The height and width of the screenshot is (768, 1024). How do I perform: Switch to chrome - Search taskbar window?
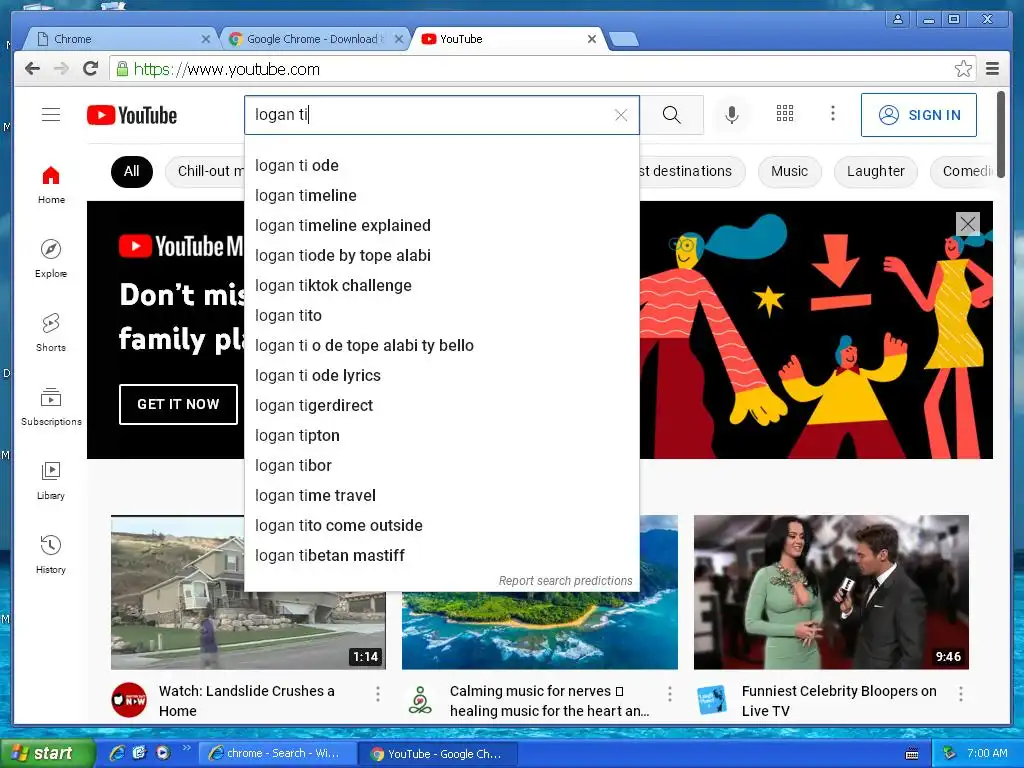coord(278,753)
